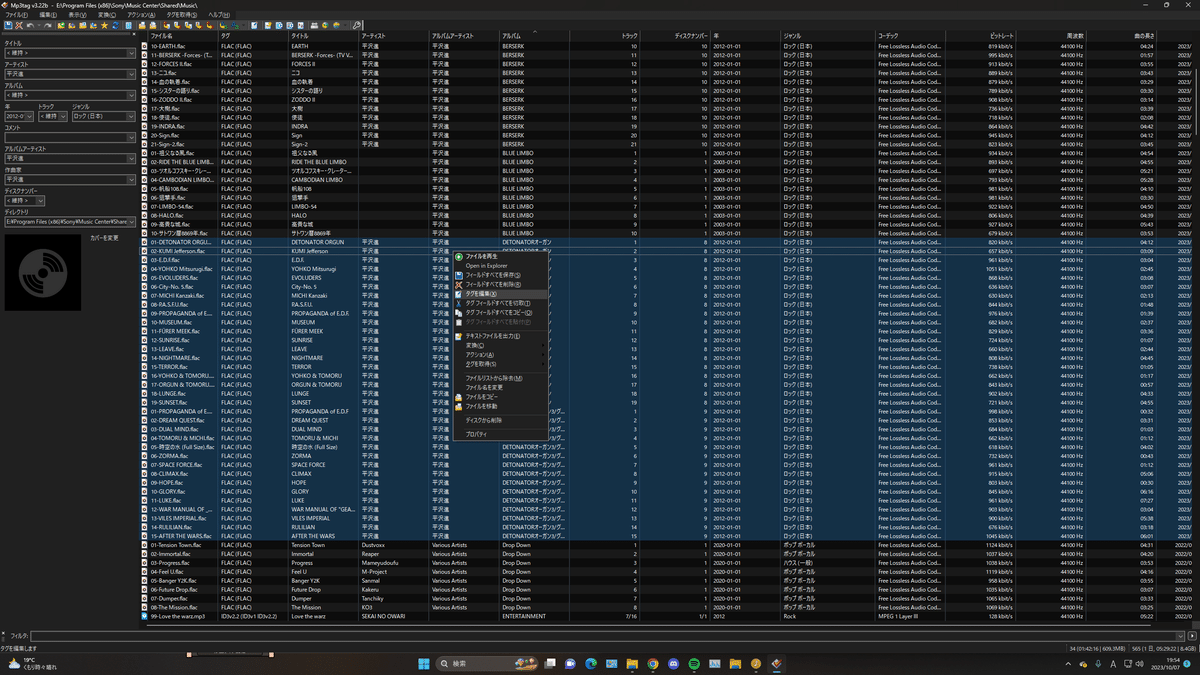Open the 編集 menu
The width and height of the screenshot is (1200, 675).
point(48,15)
